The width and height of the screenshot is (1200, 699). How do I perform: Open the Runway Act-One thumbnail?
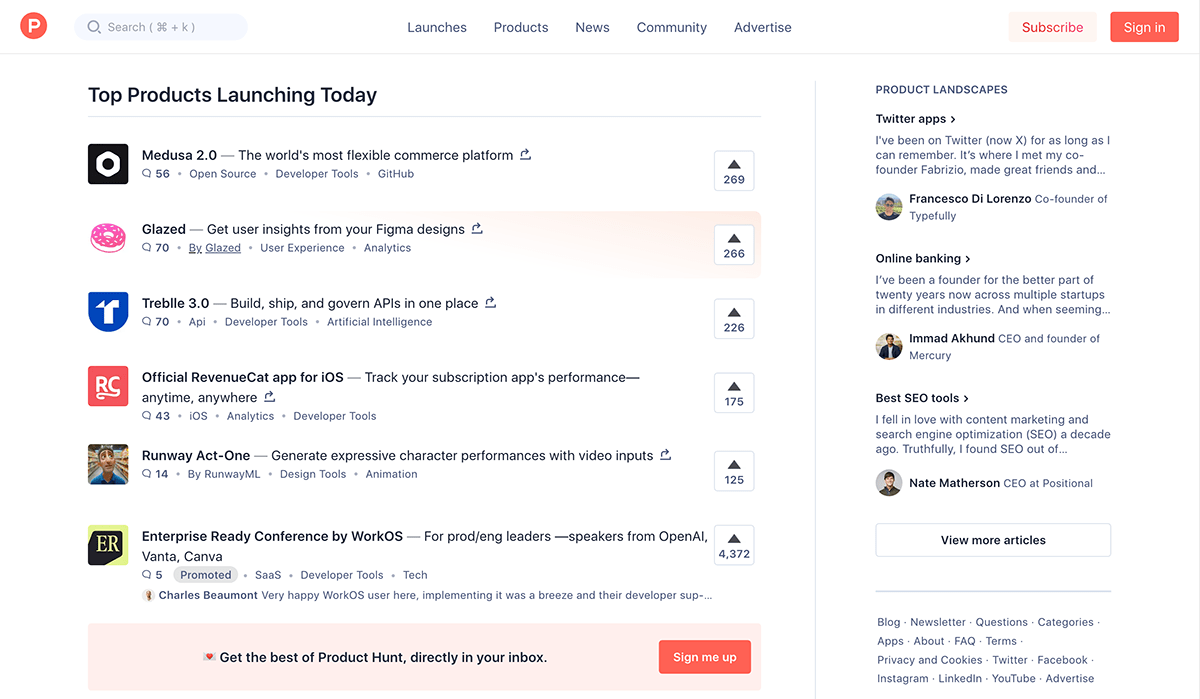(108, 464)
